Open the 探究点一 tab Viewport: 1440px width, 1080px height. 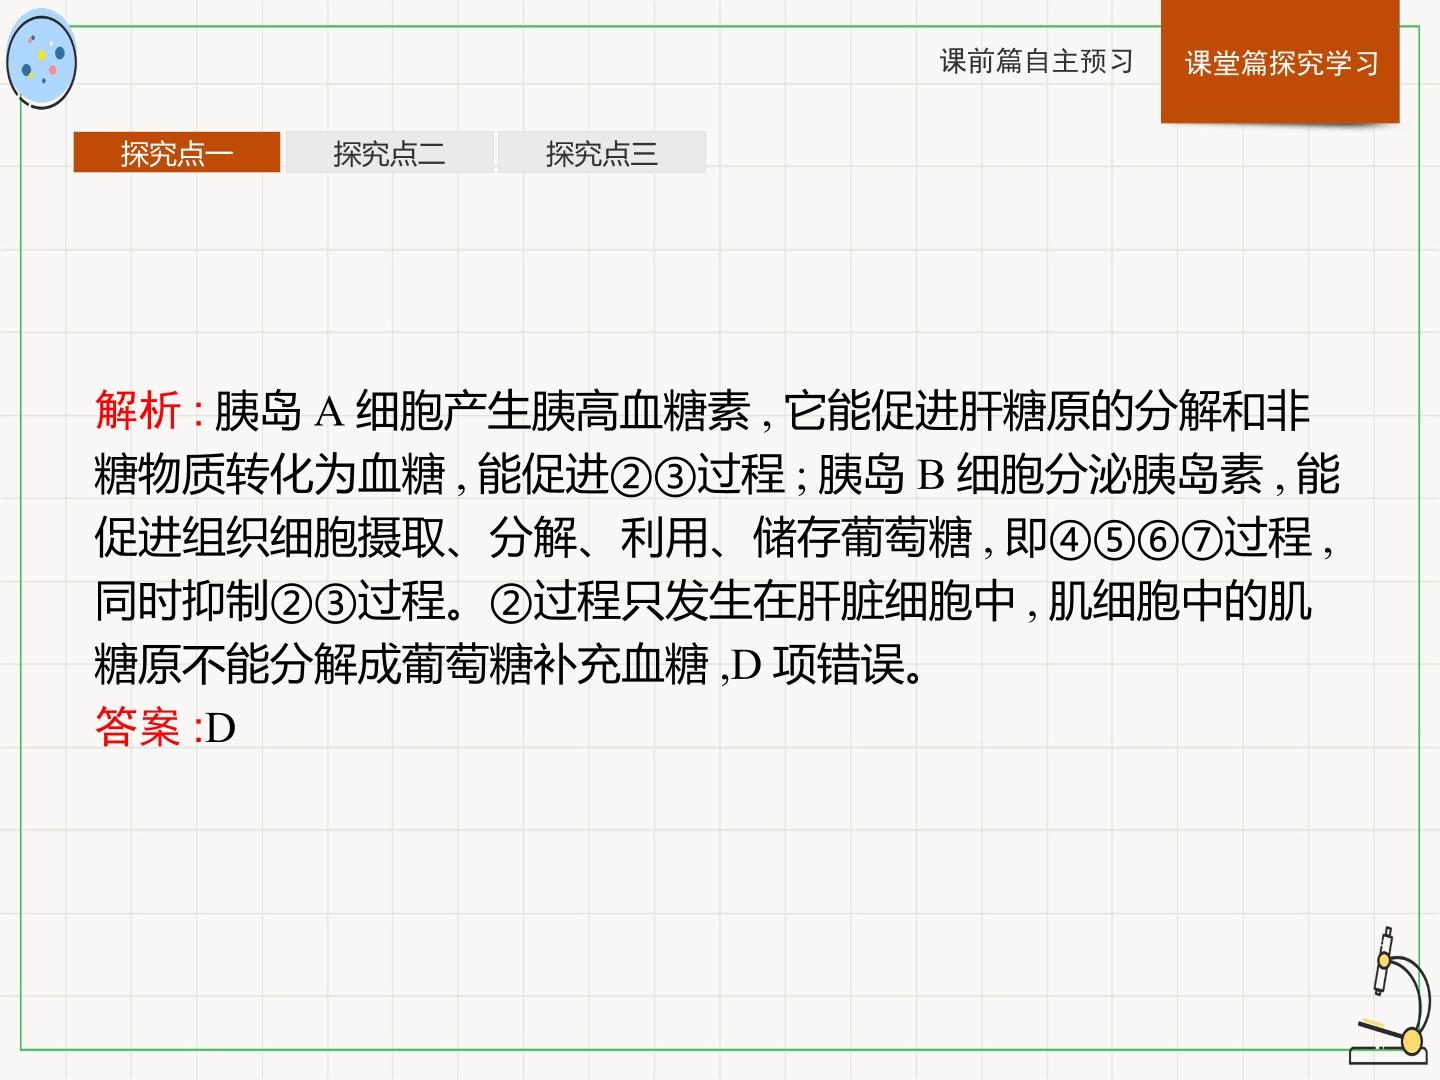click(x=177, y=153)
